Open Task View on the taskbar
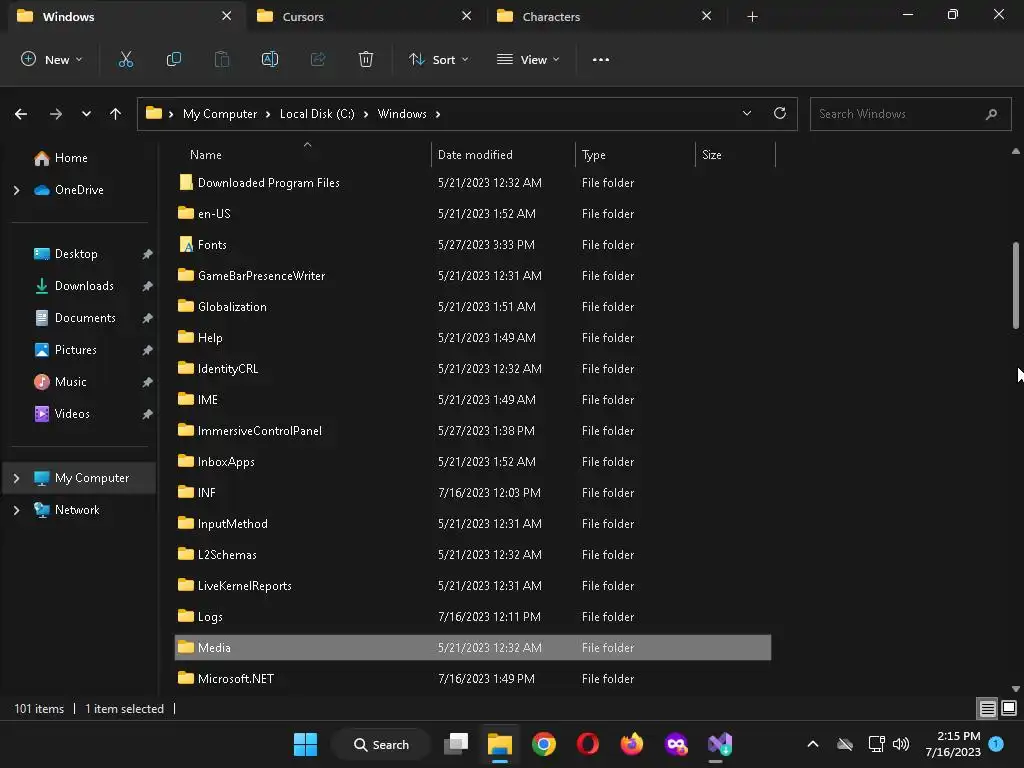The width and height of the screenshot is (1024, 768). pos(456,744)
